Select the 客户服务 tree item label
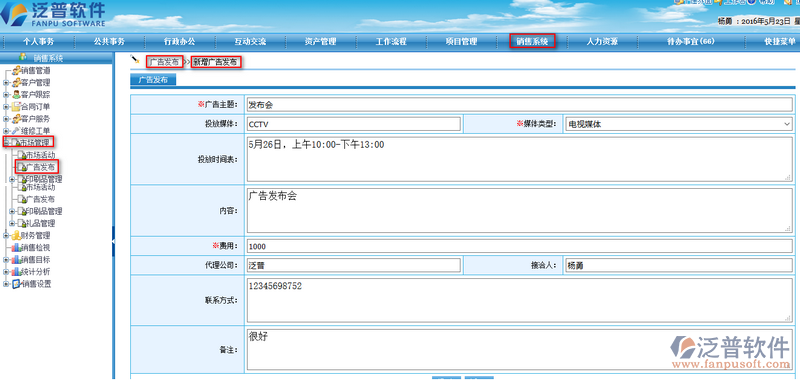 (36, 119)
